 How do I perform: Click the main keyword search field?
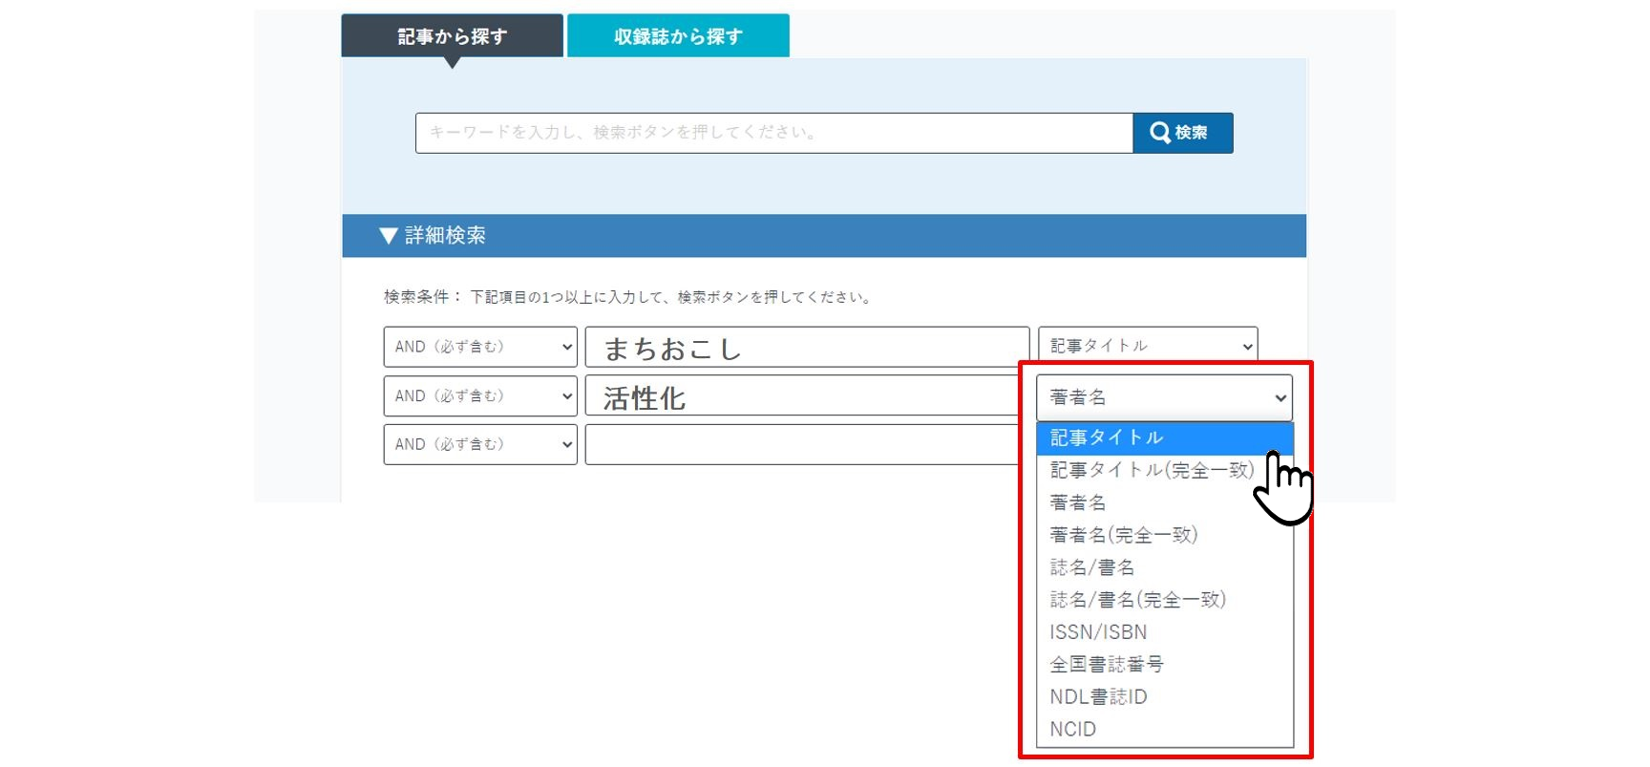coord(773,133)
